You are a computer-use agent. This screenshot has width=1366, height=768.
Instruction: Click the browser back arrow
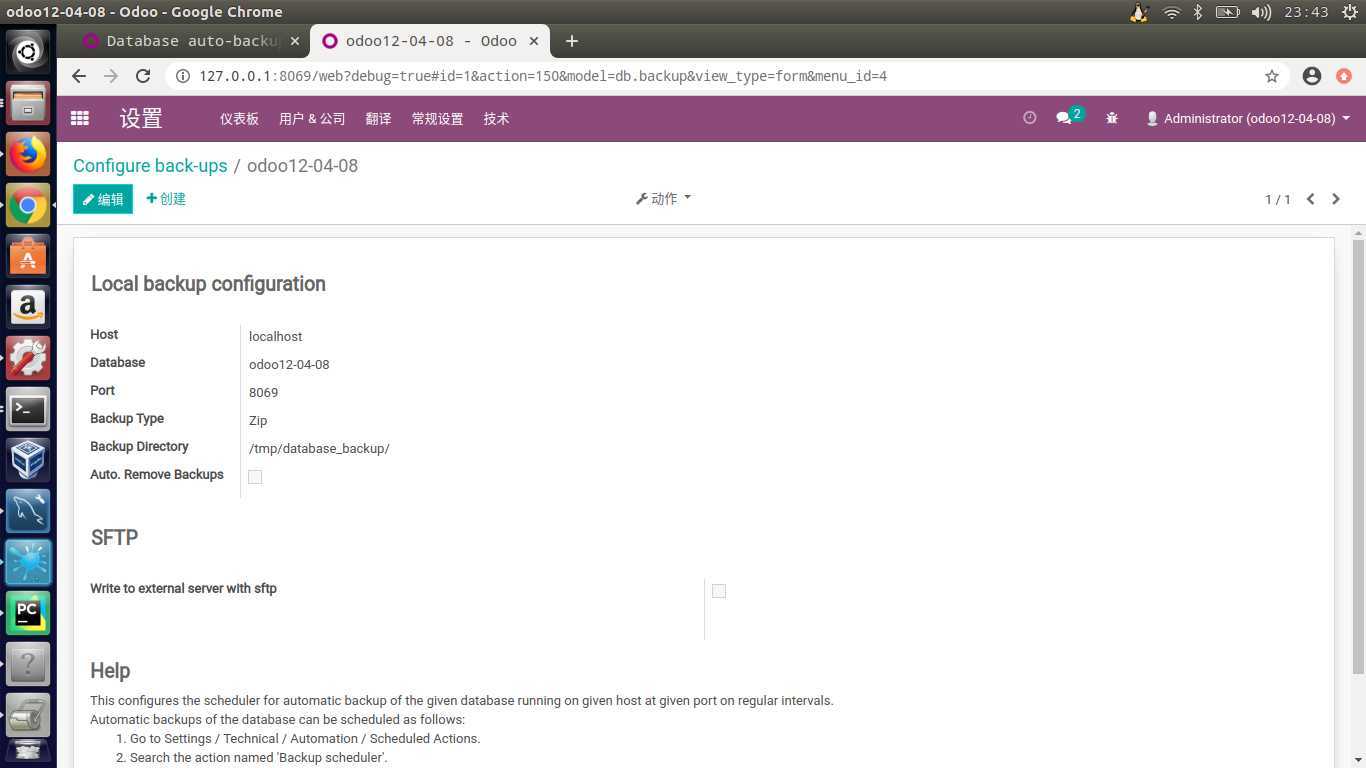click(79, 76)
